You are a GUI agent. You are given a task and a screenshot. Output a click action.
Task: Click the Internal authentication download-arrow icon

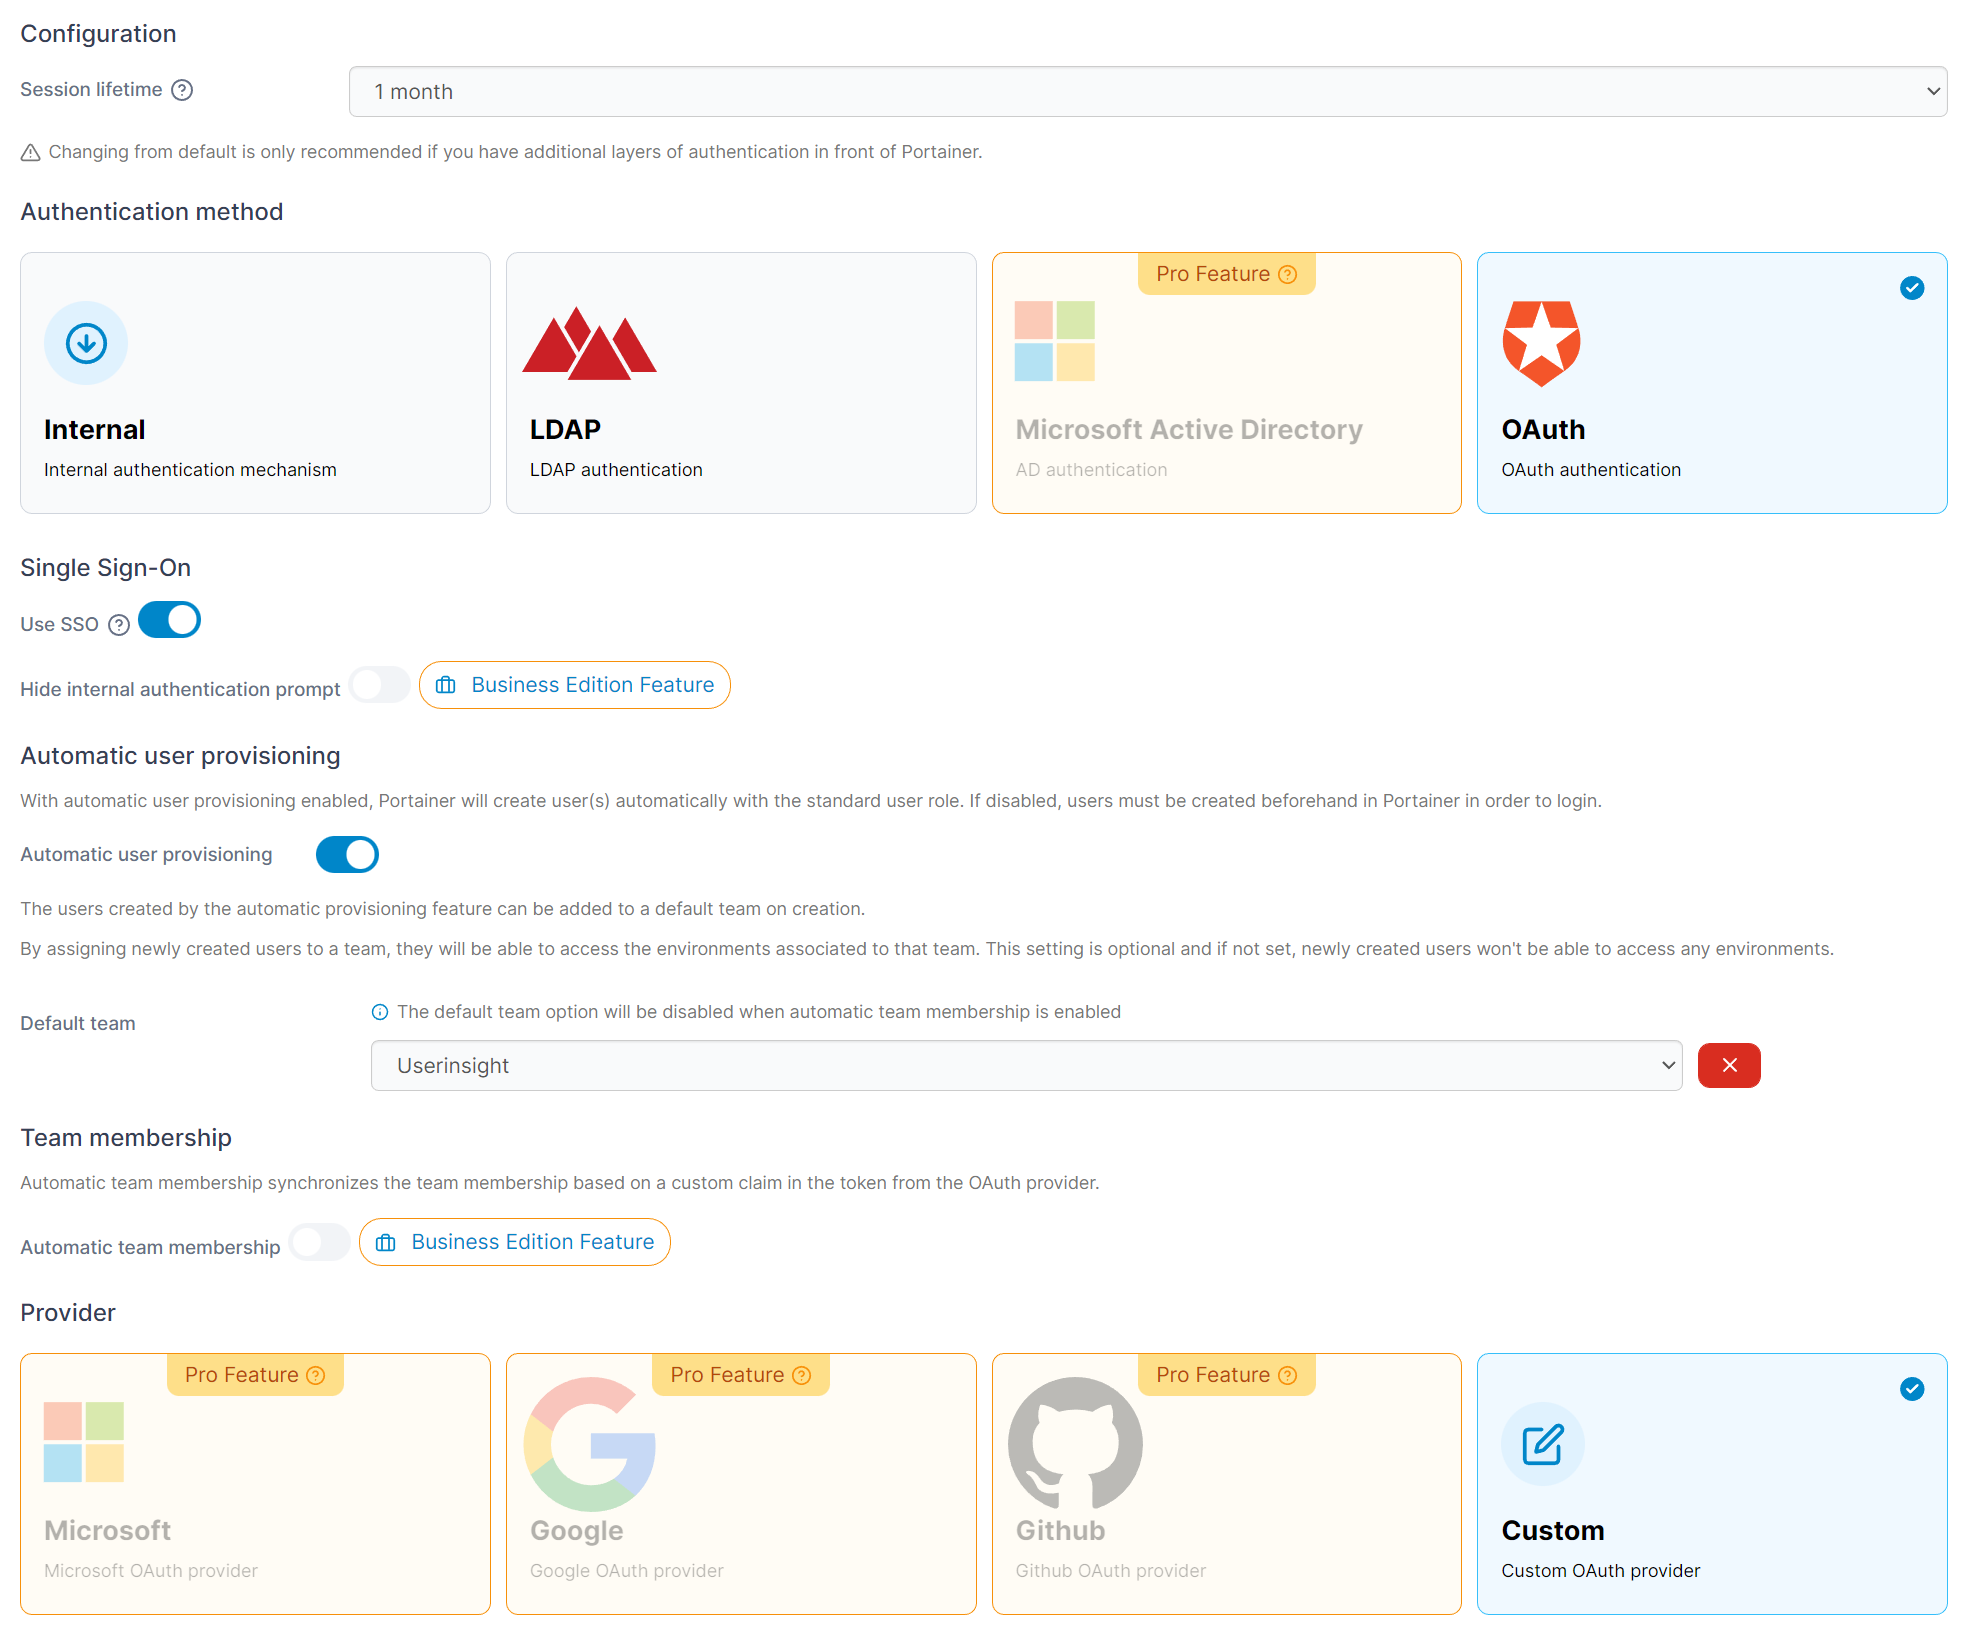(x=86, y=343)
